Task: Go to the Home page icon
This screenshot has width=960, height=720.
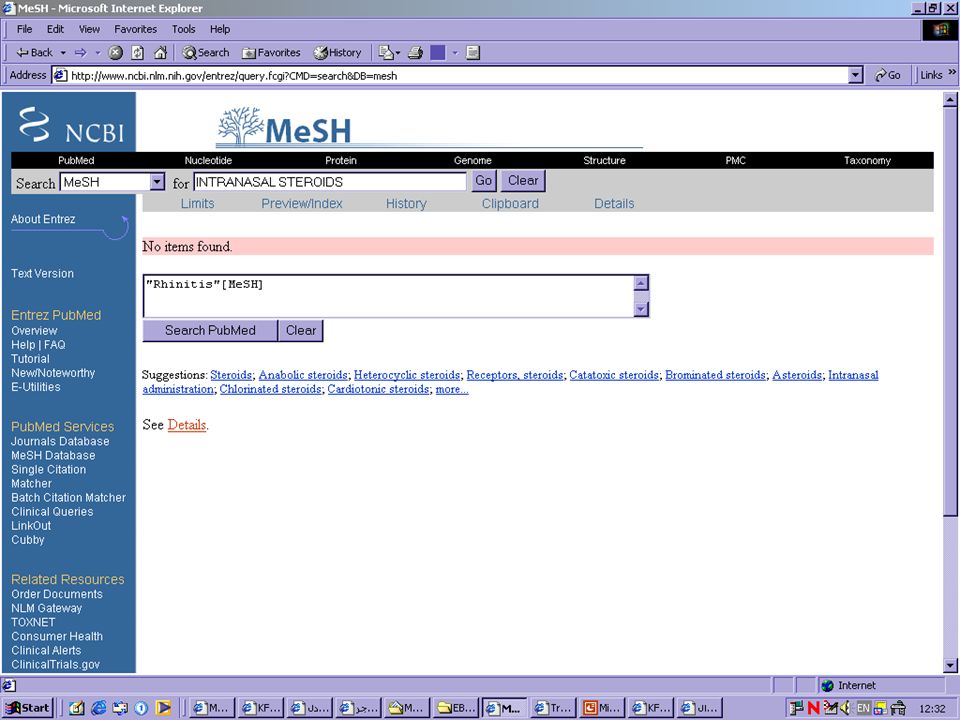Action: click(x=160, y=53)
